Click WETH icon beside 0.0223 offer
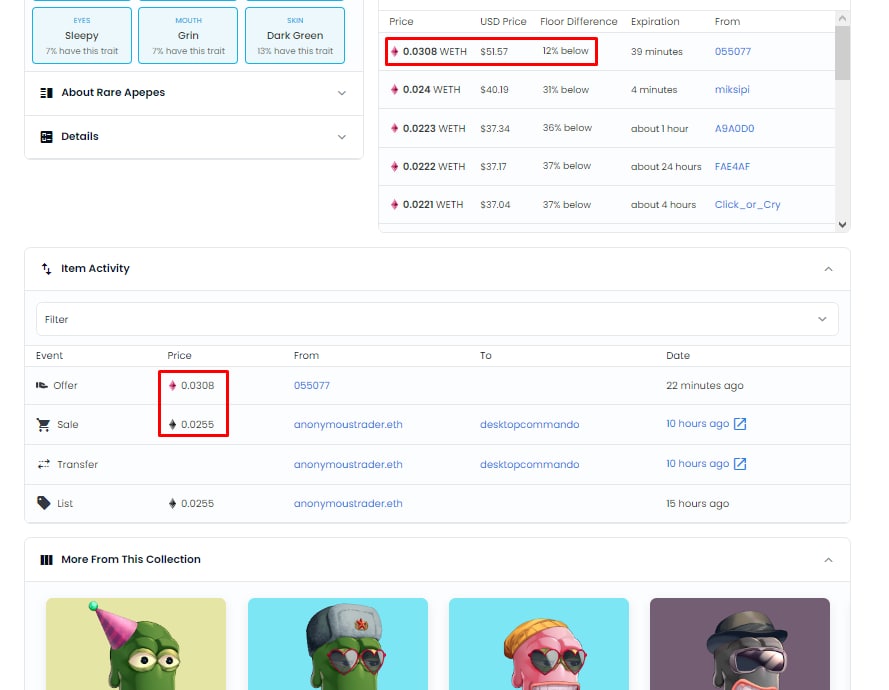The width and height of the screenshot is (889, 690). click(x=395, y=128)
